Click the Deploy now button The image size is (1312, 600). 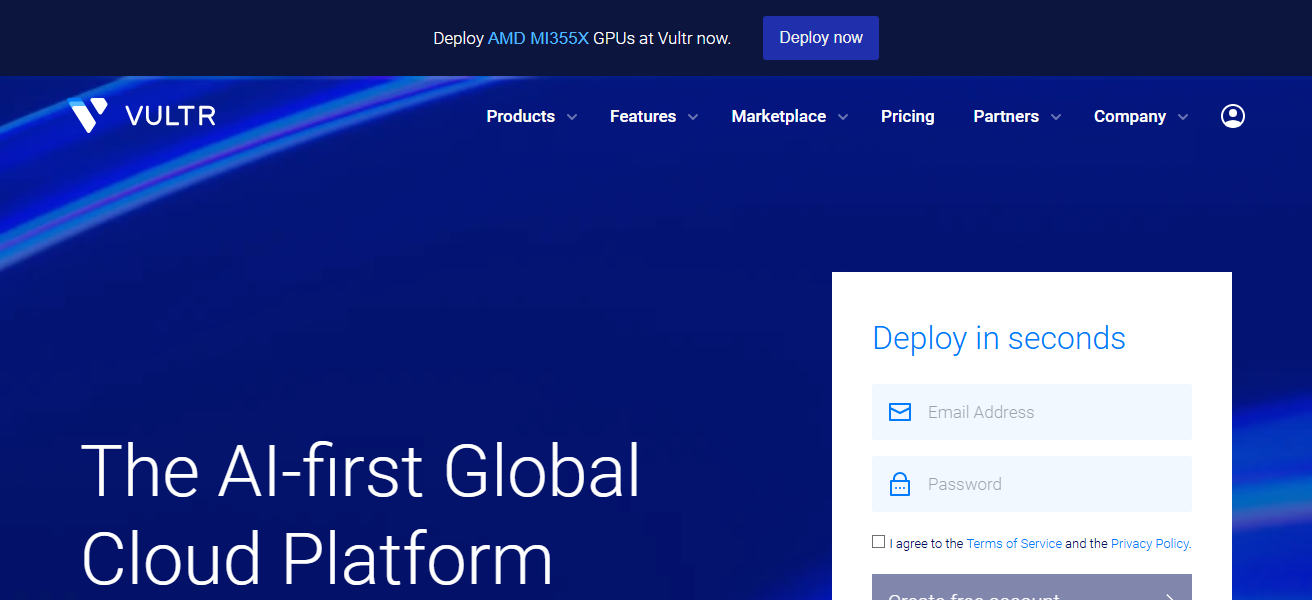point(821,38)
